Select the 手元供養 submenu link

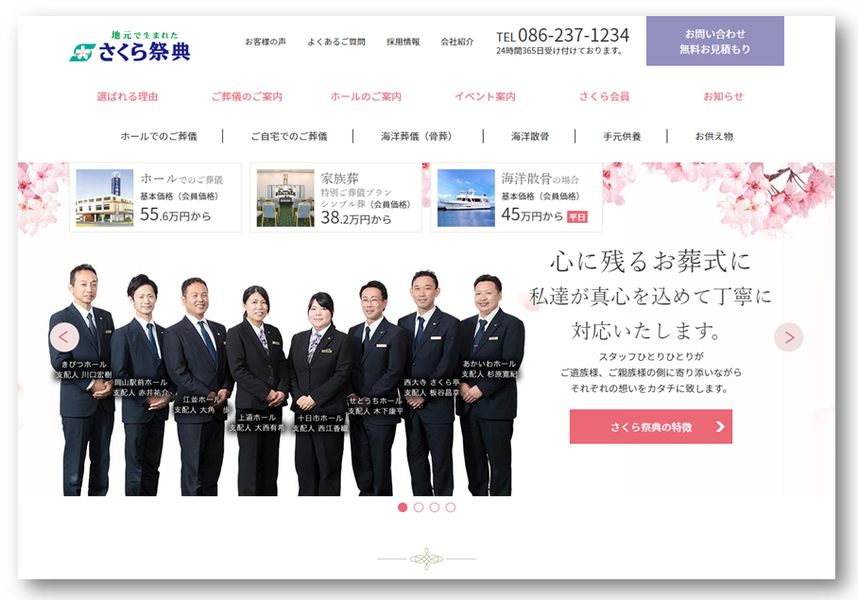click(x=621, y=136)
